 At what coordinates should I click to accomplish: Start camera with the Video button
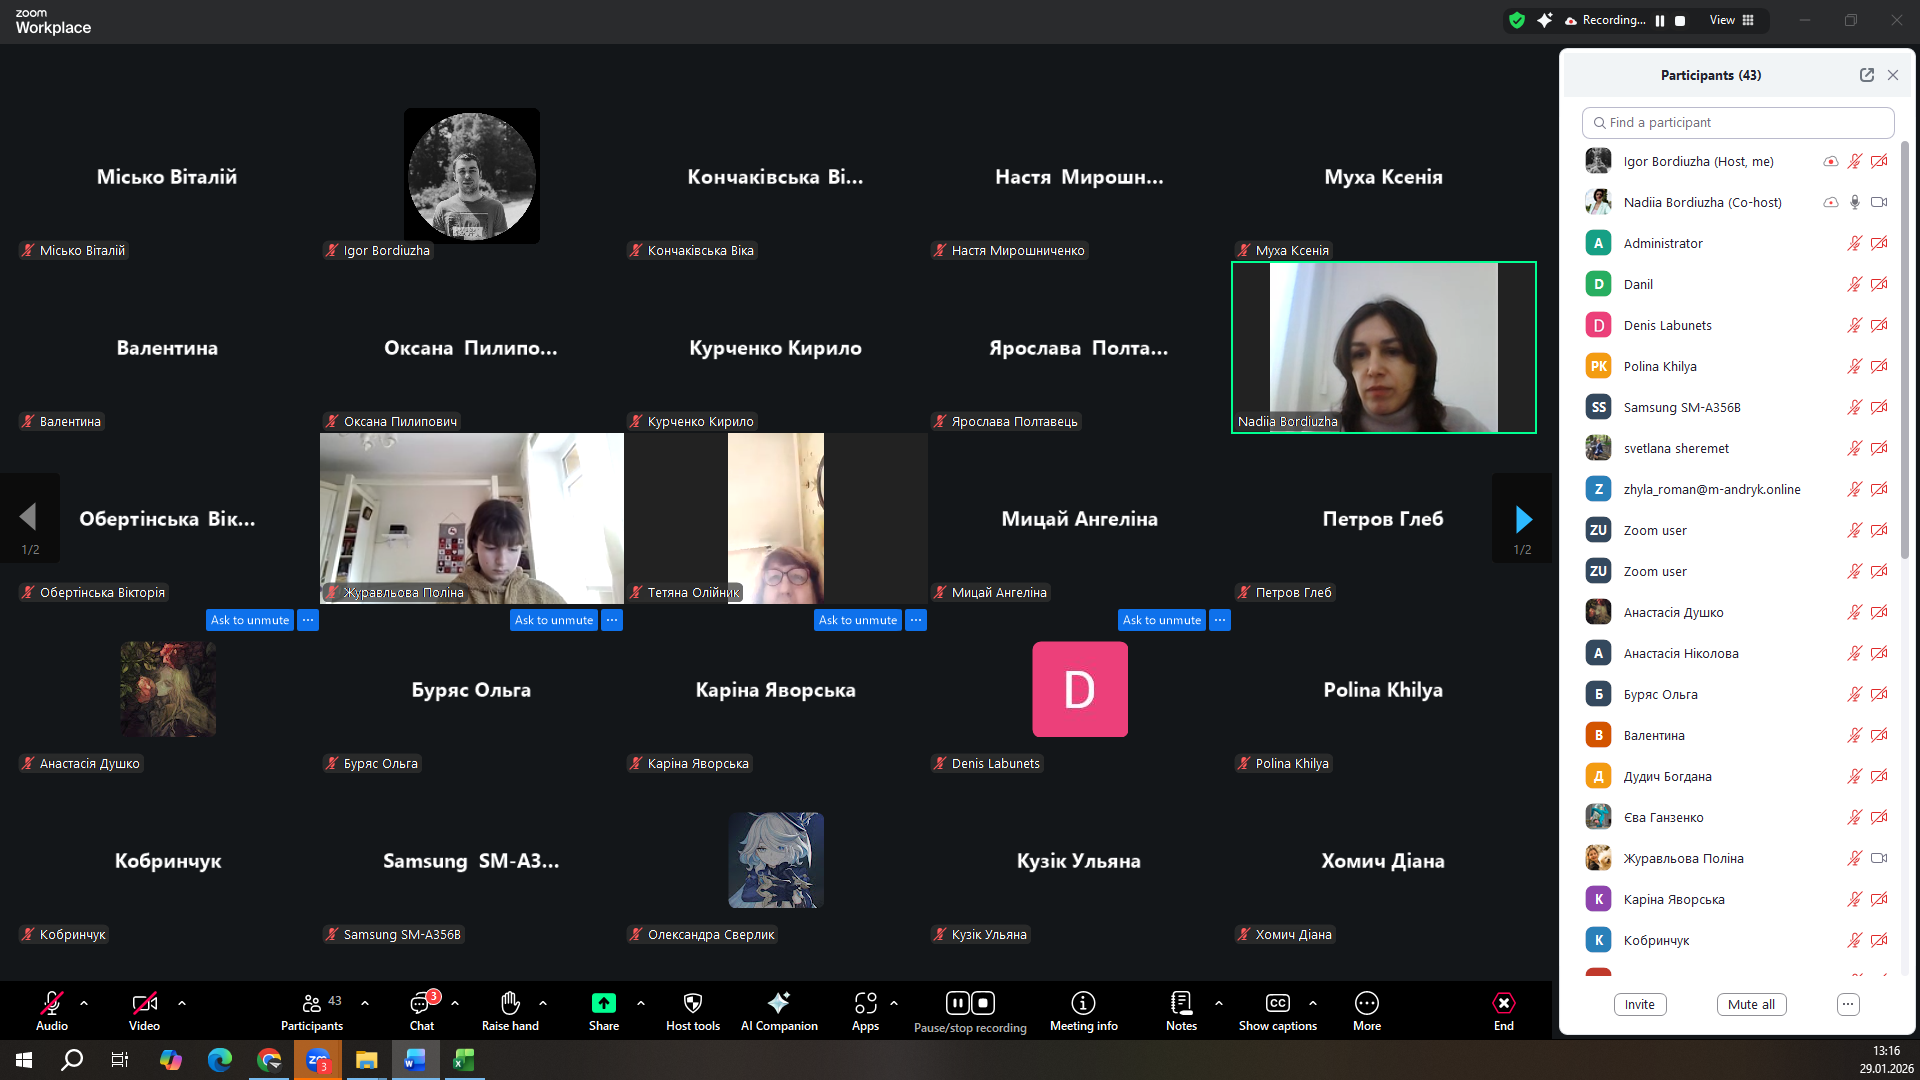[x=144, y=1003]
